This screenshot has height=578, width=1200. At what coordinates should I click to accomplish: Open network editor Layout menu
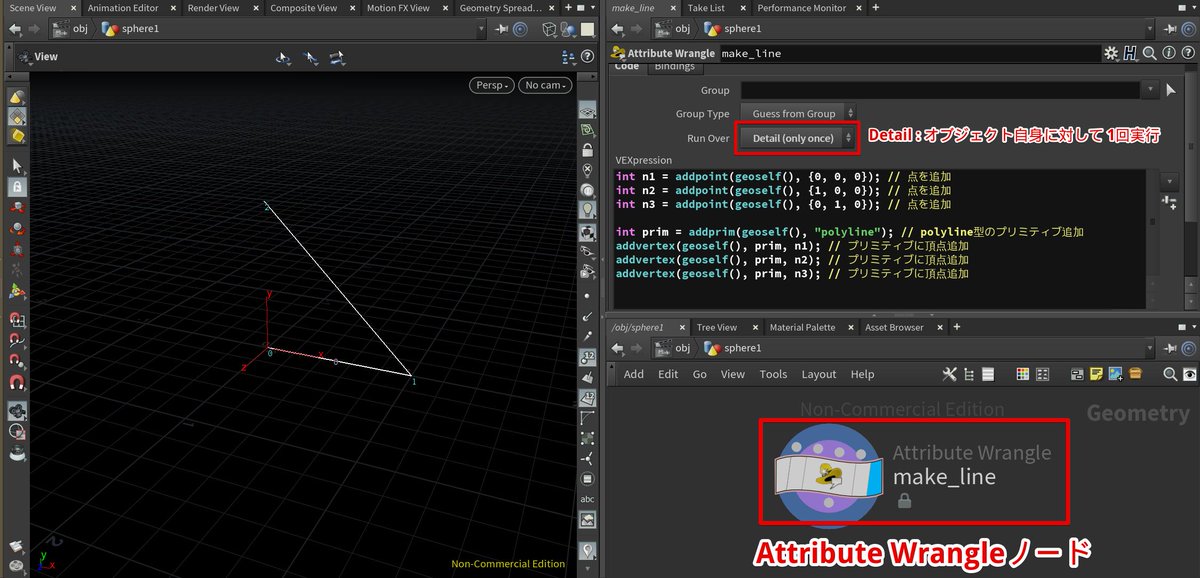[818, 374]
